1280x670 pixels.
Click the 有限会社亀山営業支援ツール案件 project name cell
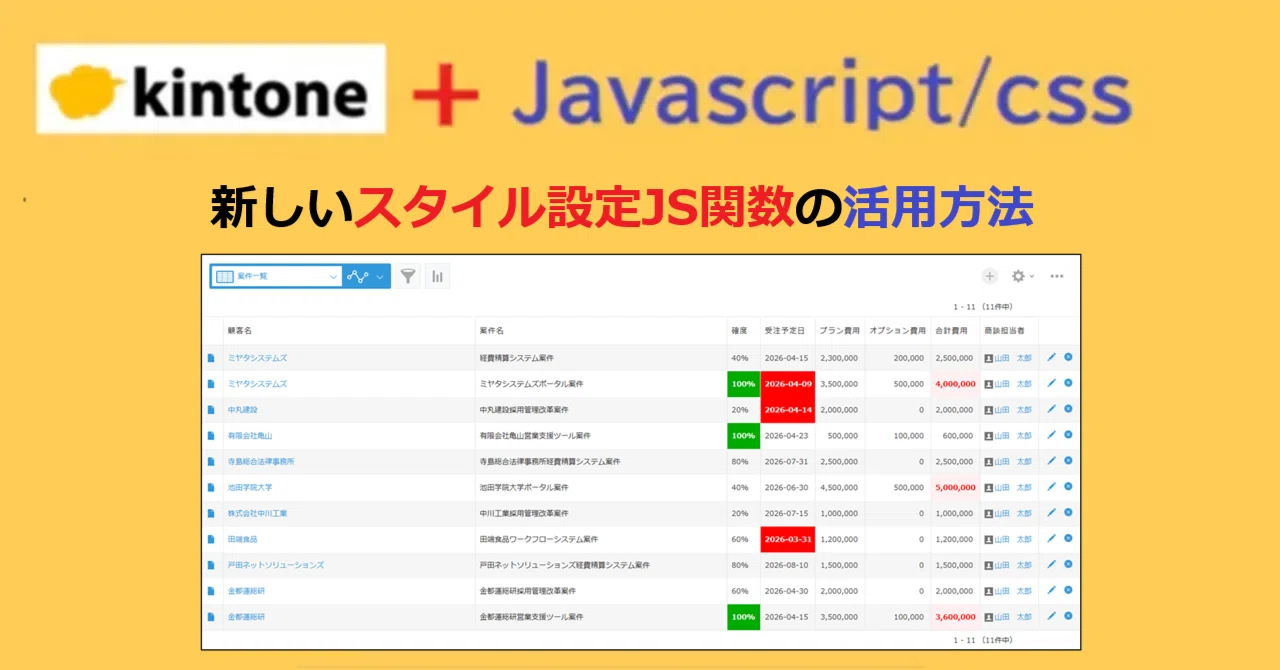601,436
